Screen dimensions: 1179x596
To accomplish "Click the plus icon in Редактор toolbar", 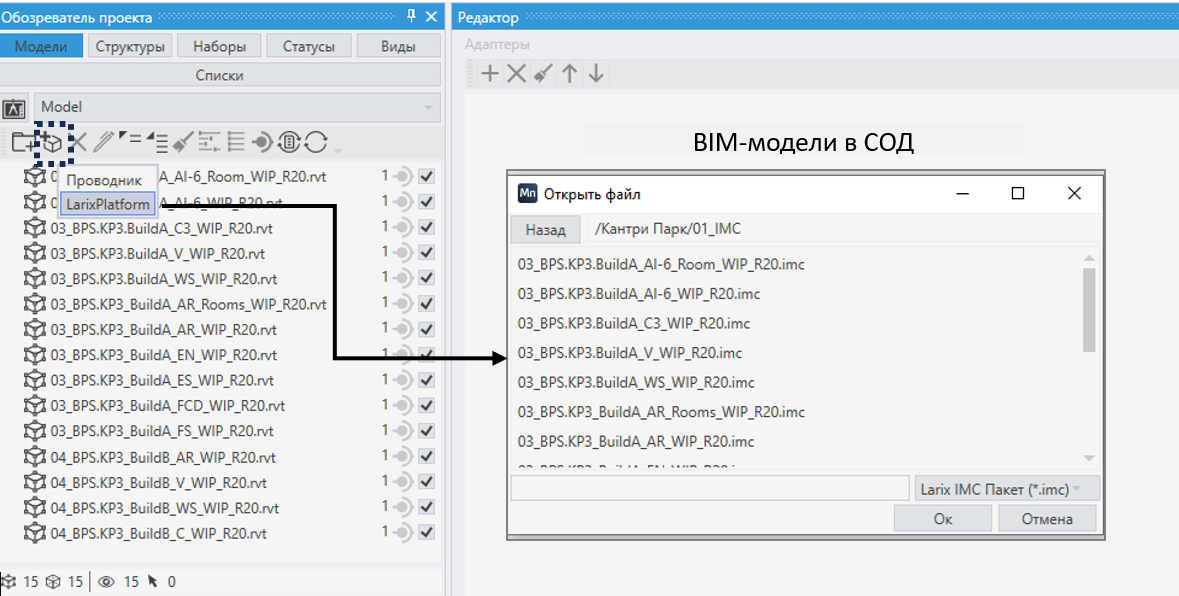I will [490, 73].
